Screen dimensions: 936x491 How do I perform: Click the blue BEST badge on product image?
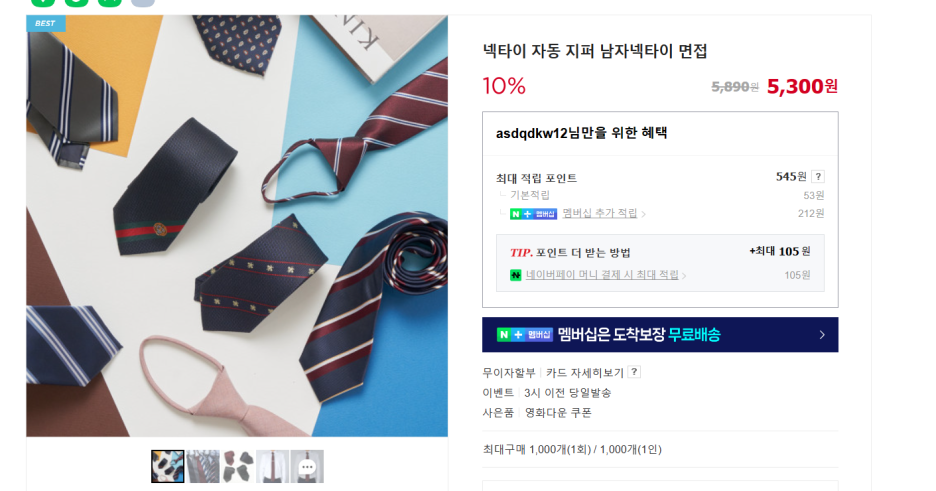45,23
